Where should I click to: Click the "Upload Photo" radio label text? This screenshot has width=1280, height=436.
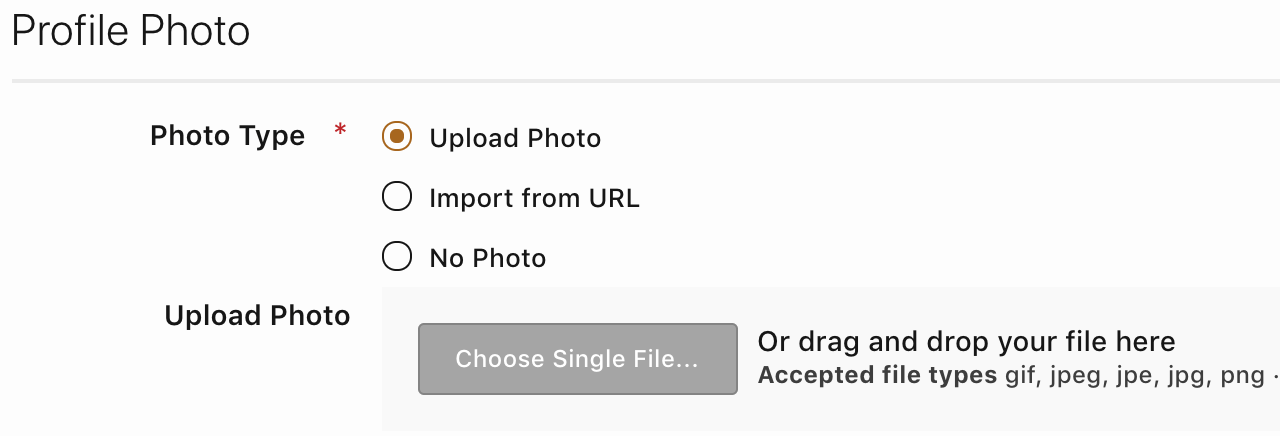[515, 138]
